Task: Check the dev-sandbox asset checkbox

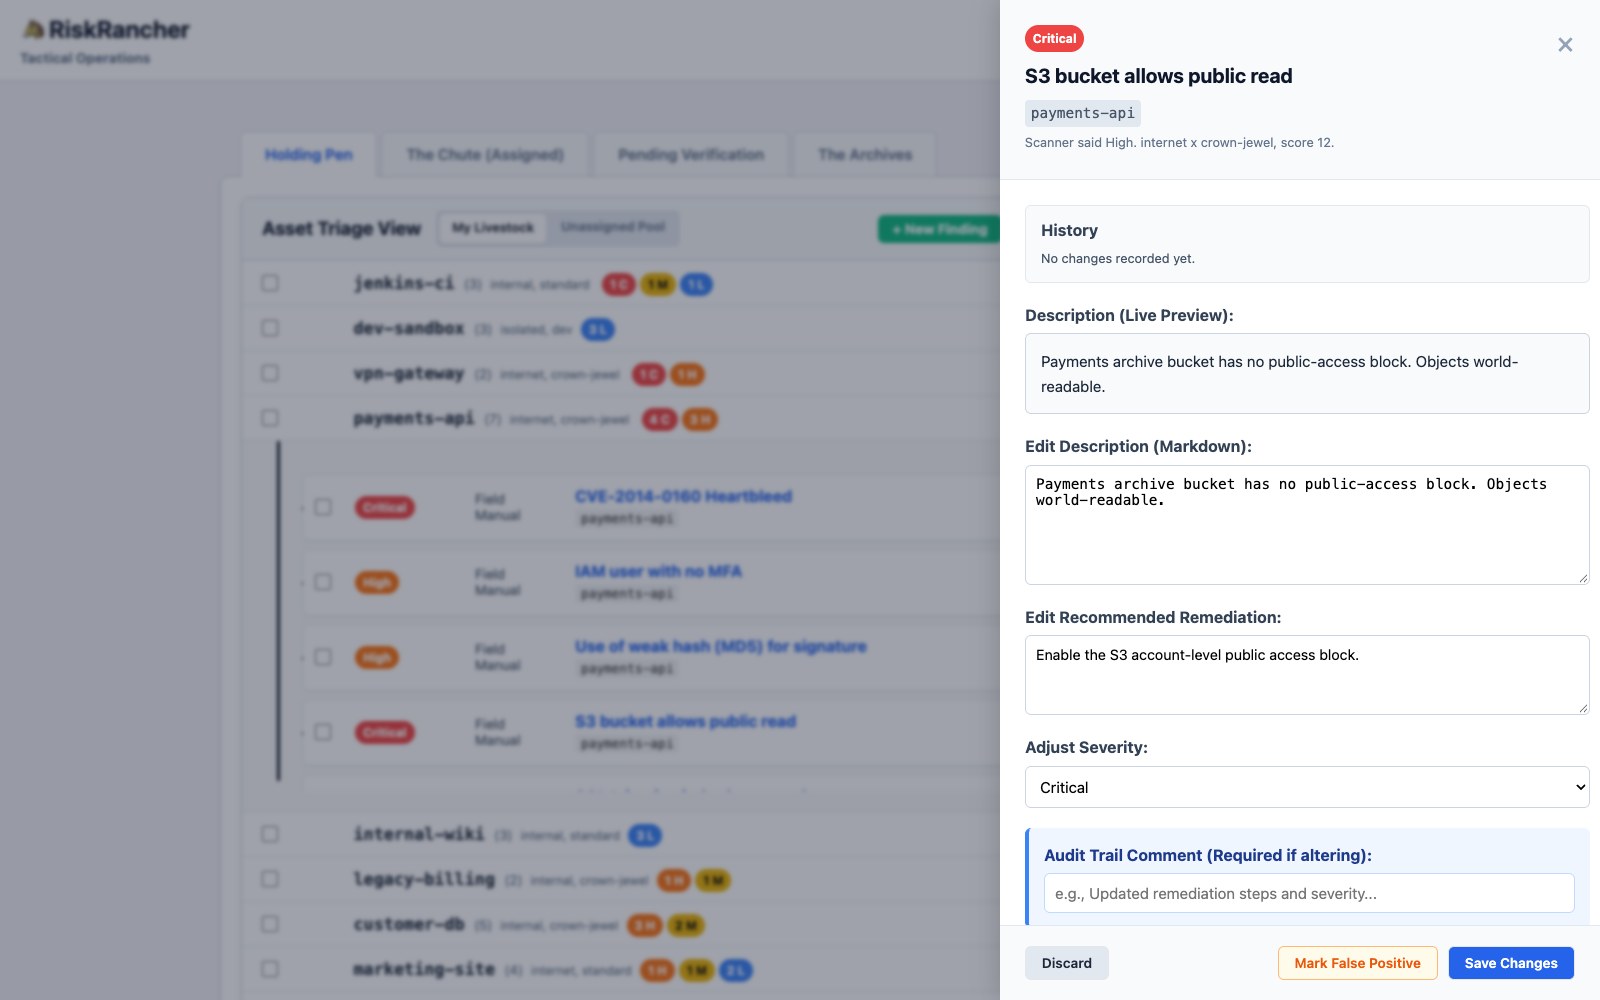Action: (270, 328)
